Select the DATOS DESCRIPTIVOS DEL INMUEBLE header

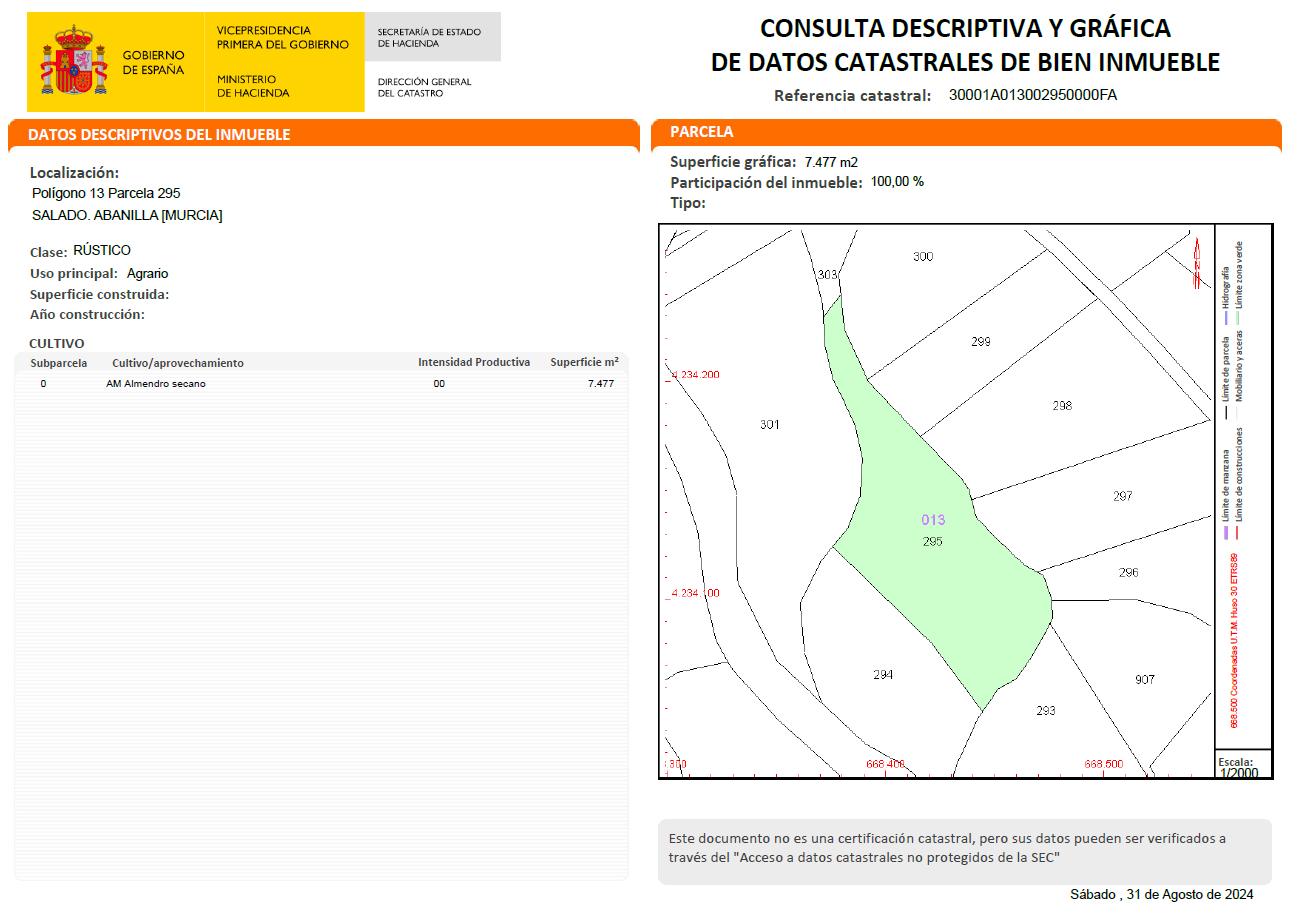coord(159,135)
